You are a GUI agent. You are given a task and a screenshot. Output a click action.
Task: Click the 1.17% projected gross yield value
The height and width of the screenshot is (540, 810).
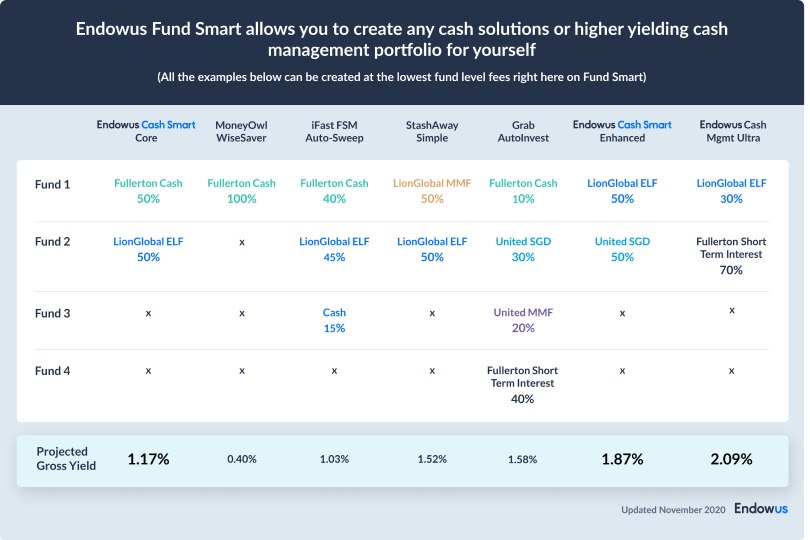pos(148,459)
